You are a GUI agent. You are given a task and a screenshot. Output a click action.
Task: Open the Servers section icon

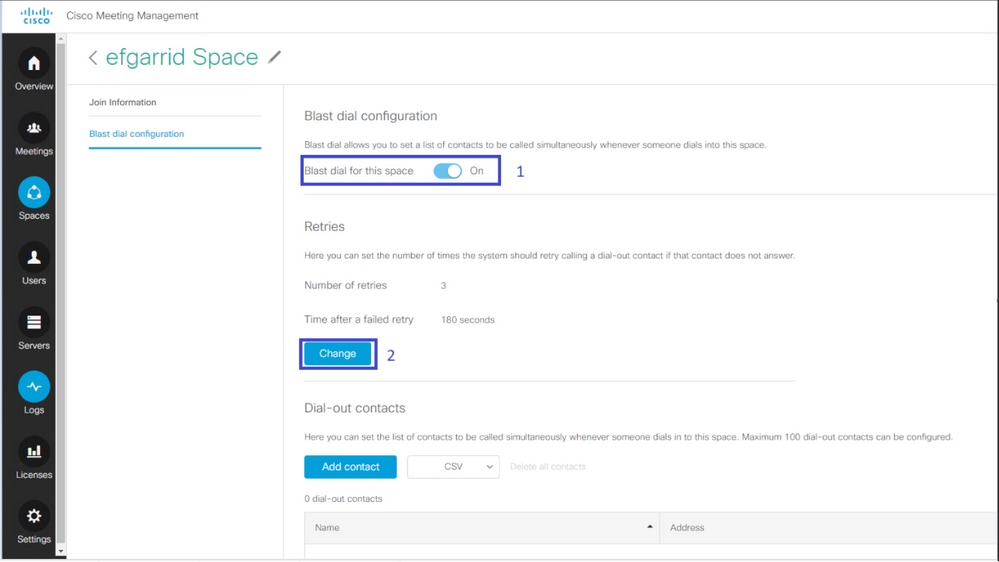(34, 323)
